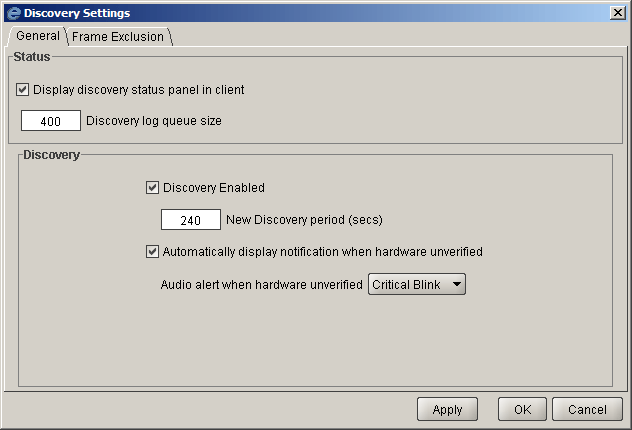
Task: Switch to the General tab
Action: coord(38,36)
